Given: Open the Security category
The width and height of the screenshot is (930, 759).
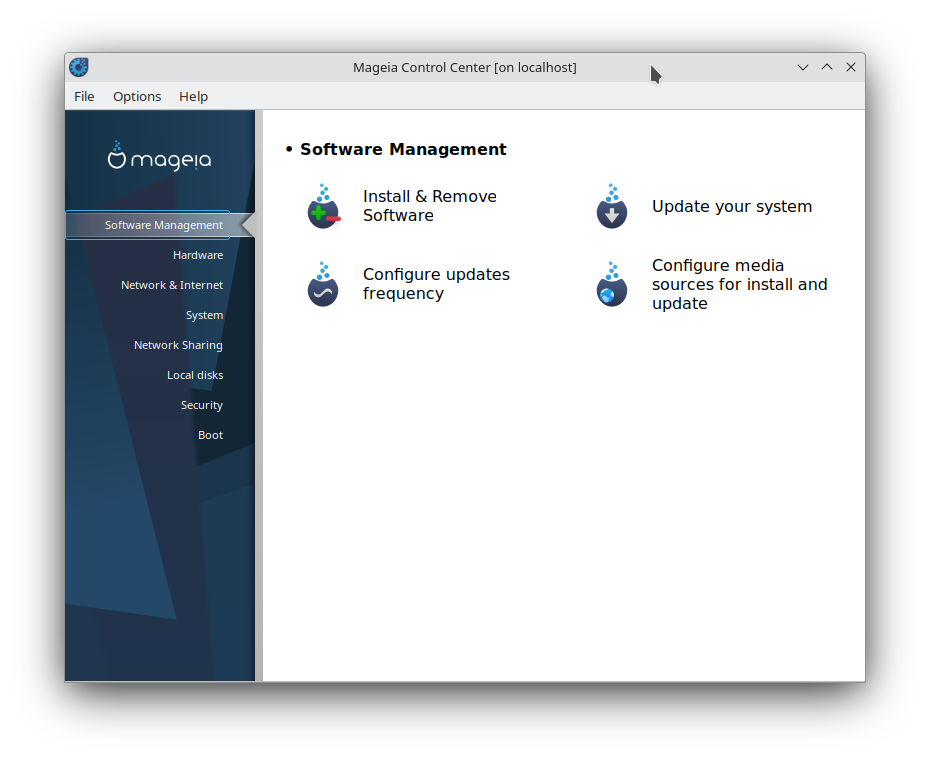Looking at the screenshot, I should [202, 405].
